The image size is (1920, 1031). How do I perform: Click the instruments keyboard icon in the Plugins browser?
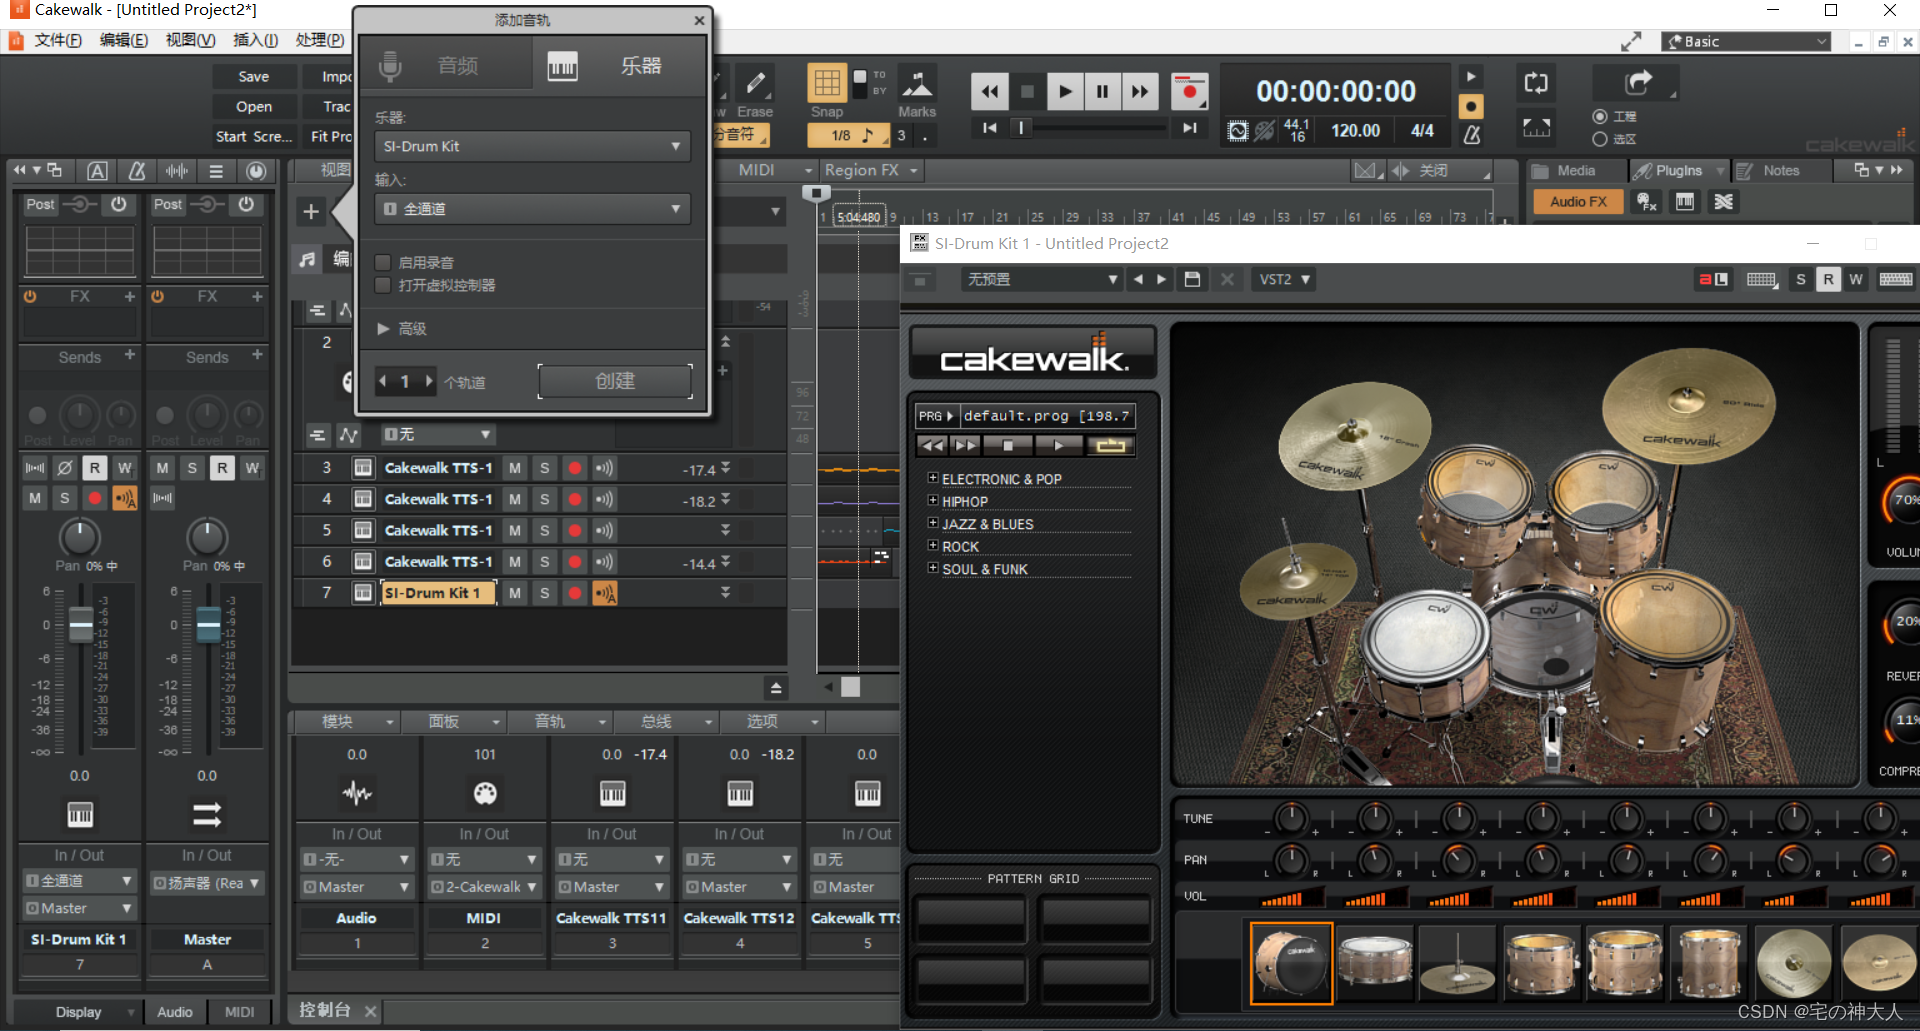[x=1685, y=202]
